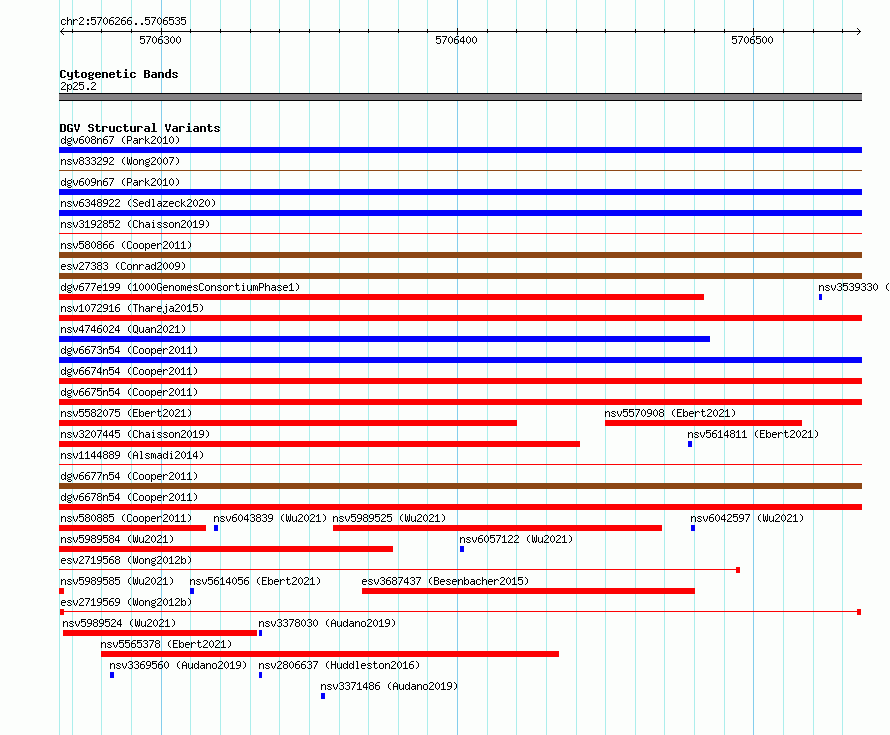Viewport: 890px width, 735px height.
Task: Open esv27383 (Conrad2009) variant label
Action: [123, 266]
